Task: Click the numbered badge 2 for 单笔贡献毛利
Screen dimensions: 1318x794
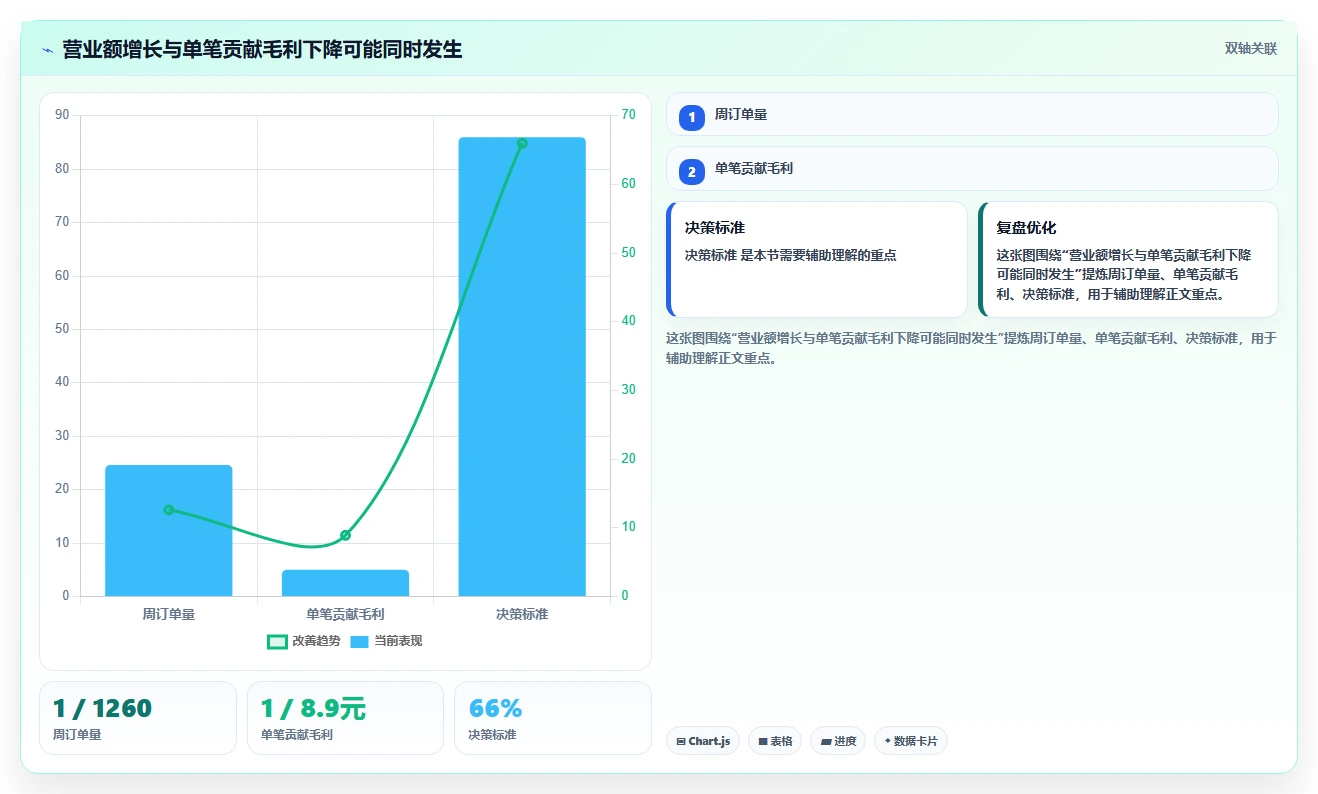Action: (691, 172)
